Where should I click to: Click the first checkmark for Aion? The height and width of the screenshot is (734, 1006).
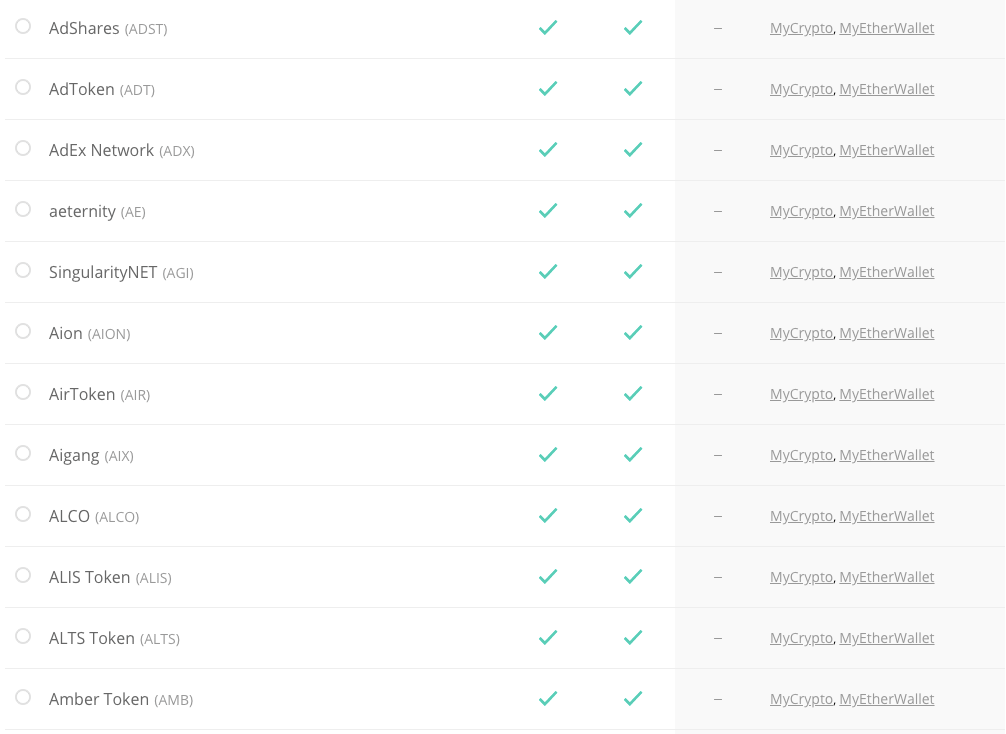pos(548,333)
